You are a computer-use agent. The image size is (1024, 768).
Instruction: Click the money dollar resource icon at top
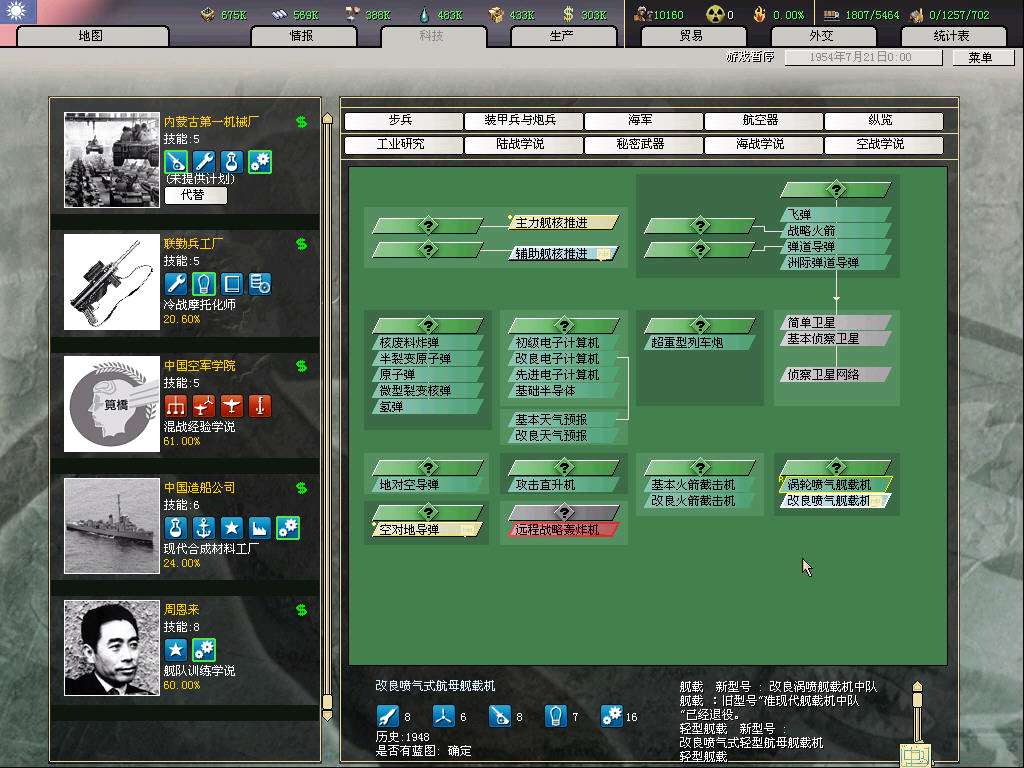point(568,14)
